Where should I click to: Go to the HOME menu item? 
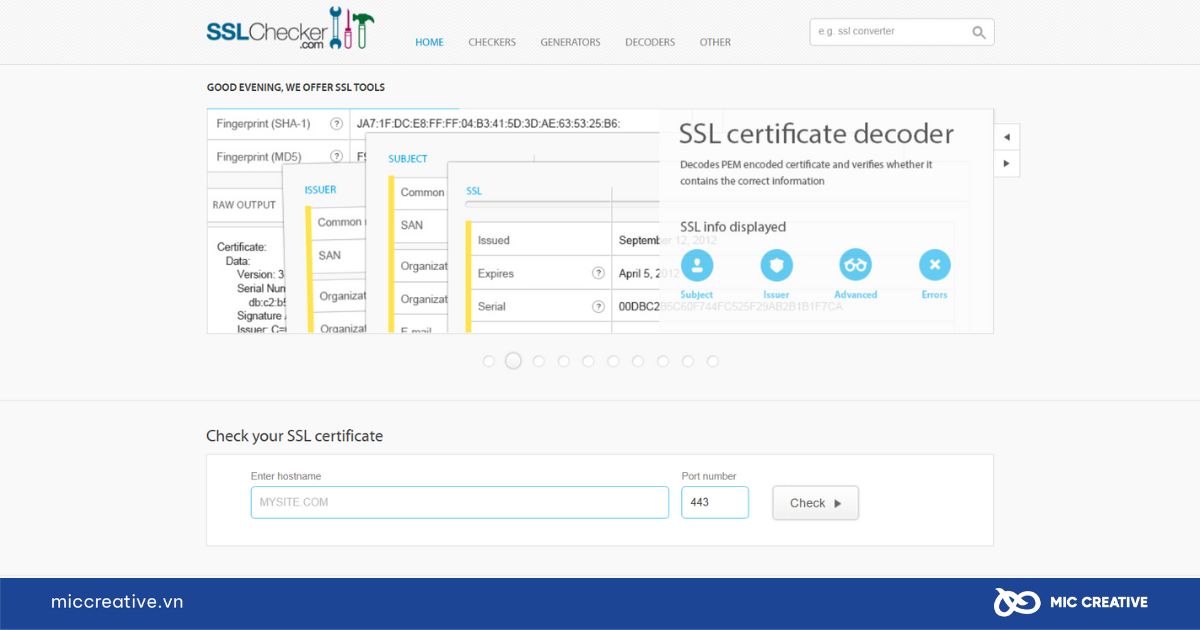(430, 42)
